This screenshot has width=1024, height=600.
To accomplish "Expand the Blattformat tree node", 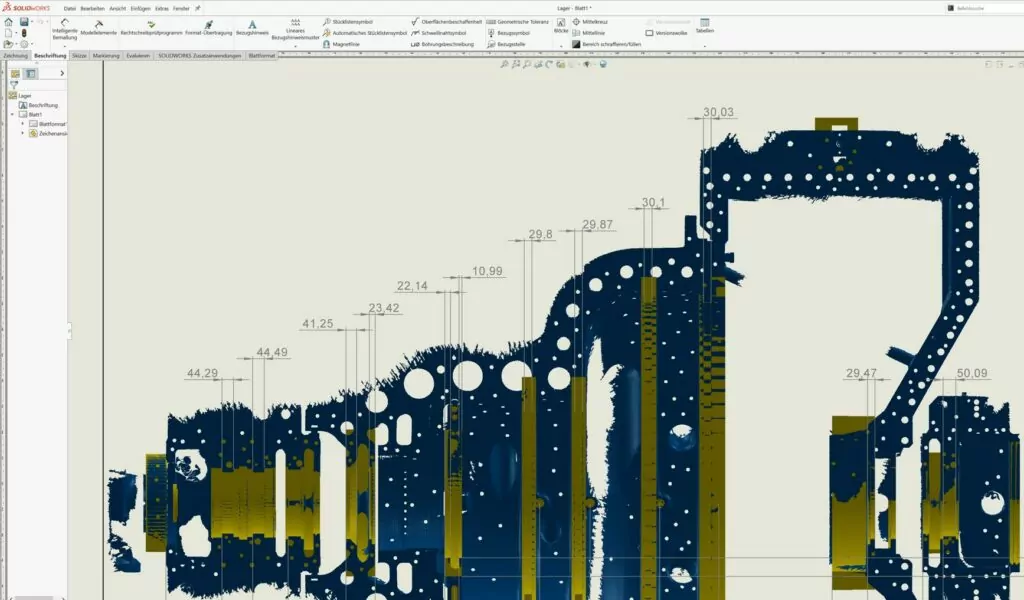I will pos(22,124).
